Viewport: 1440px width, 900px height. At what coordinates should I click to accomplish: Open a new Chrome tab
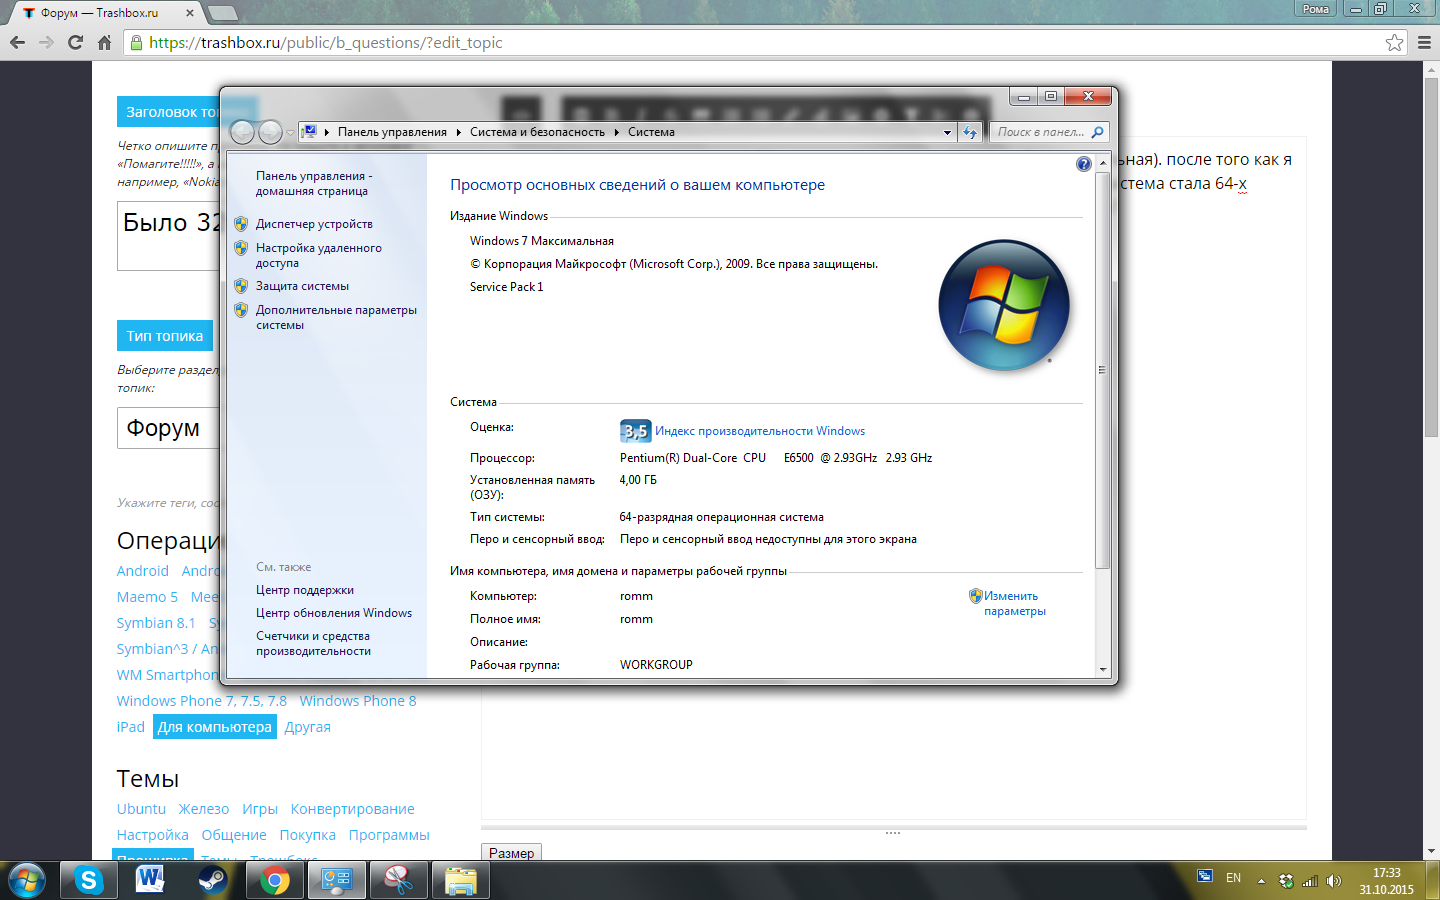pos(221,13)
